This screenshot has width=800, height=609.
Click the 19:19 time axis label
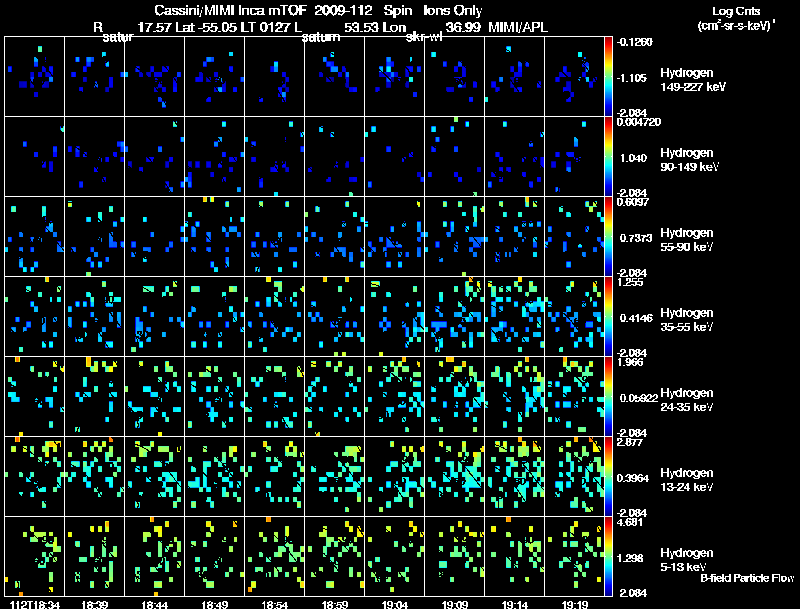575,604
